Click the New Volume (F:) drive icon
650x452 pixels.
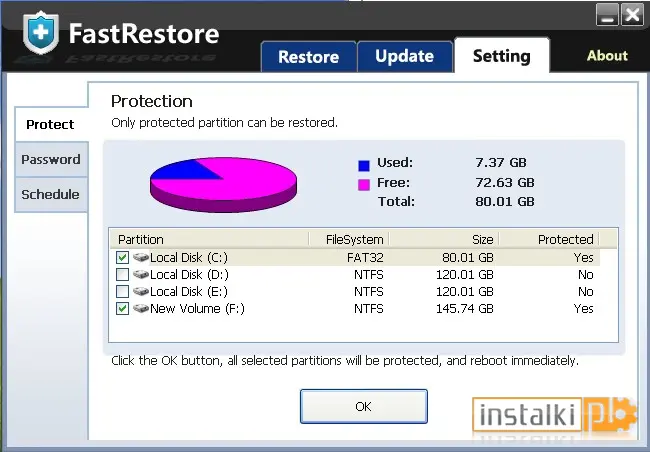(x=141, y=309)
